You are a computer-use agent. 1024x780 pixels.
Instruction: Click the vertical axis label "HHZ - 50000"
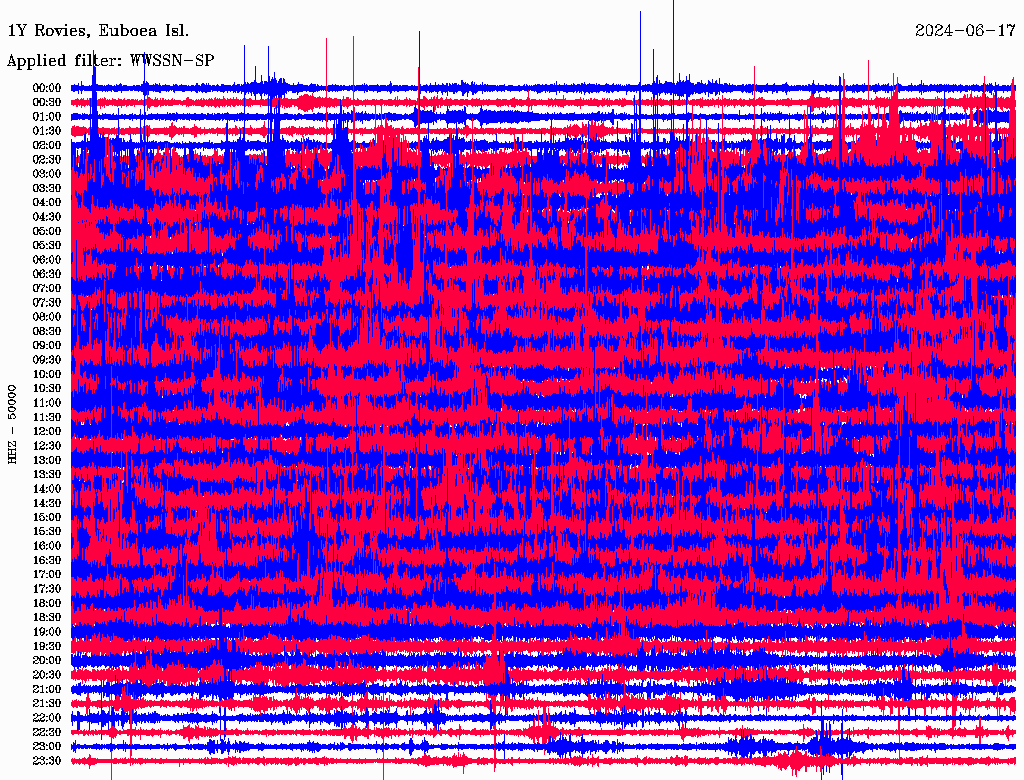[x=12, y=425]
